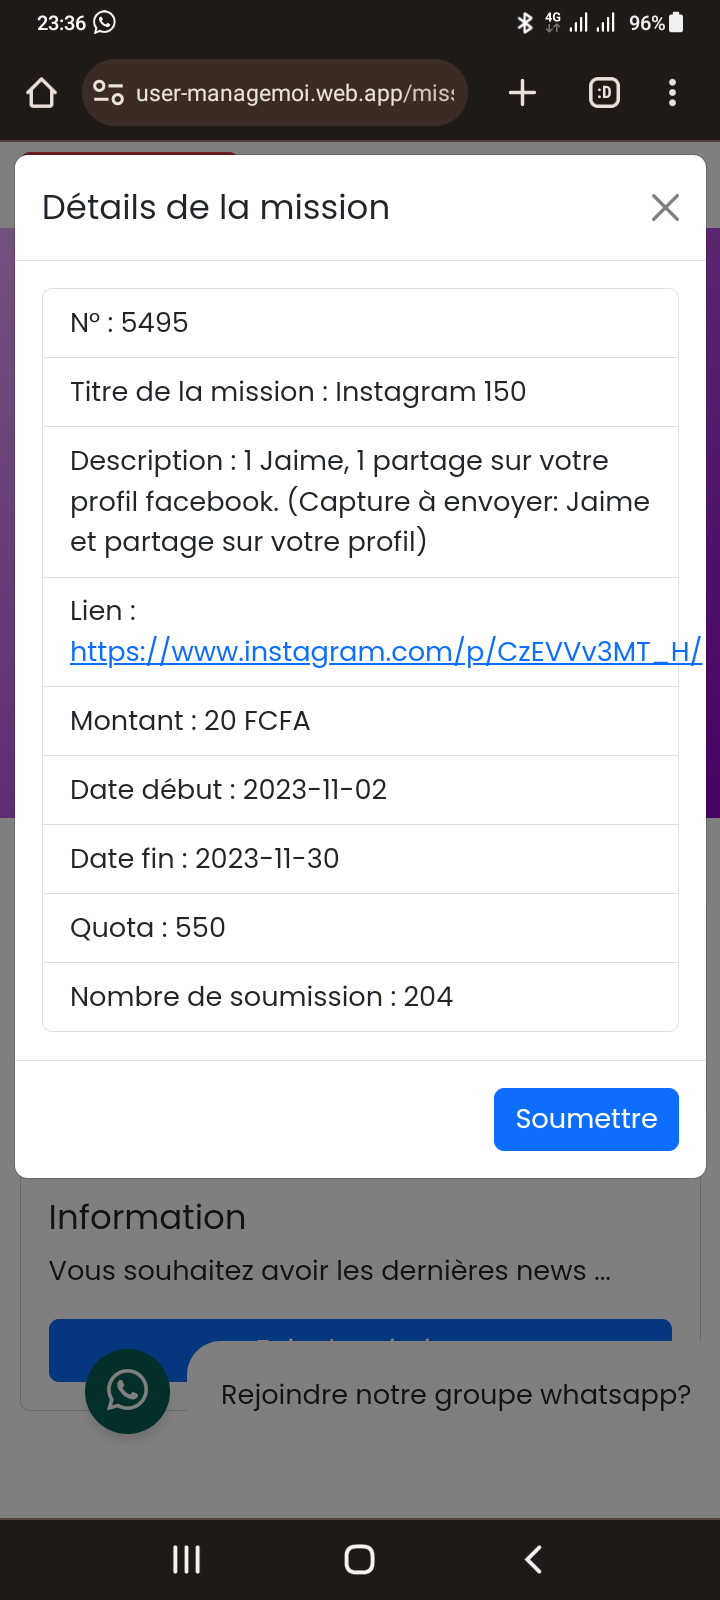The image size is (720, 1600).
Task: Open the Instagram post link
Action: coord(385,652)
